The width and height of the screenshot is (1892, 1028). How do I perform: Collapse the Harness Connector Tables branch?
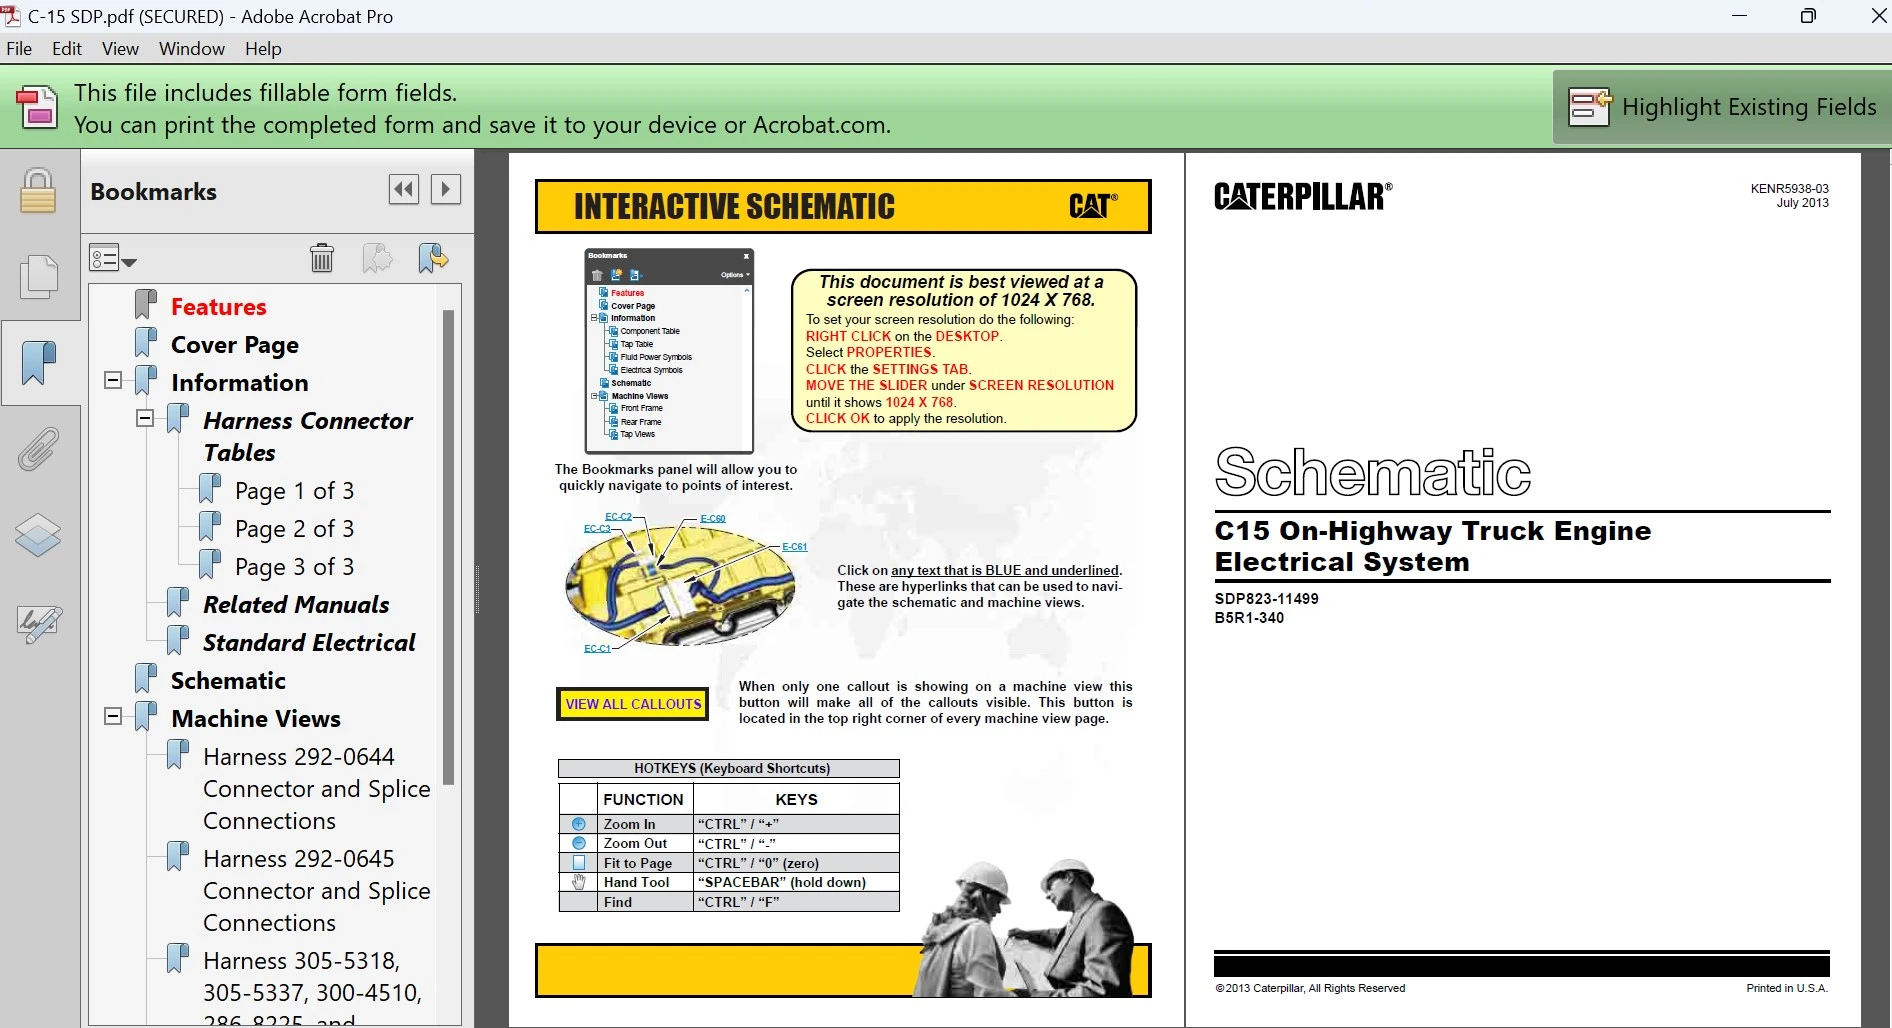click(x=145, y=418)
